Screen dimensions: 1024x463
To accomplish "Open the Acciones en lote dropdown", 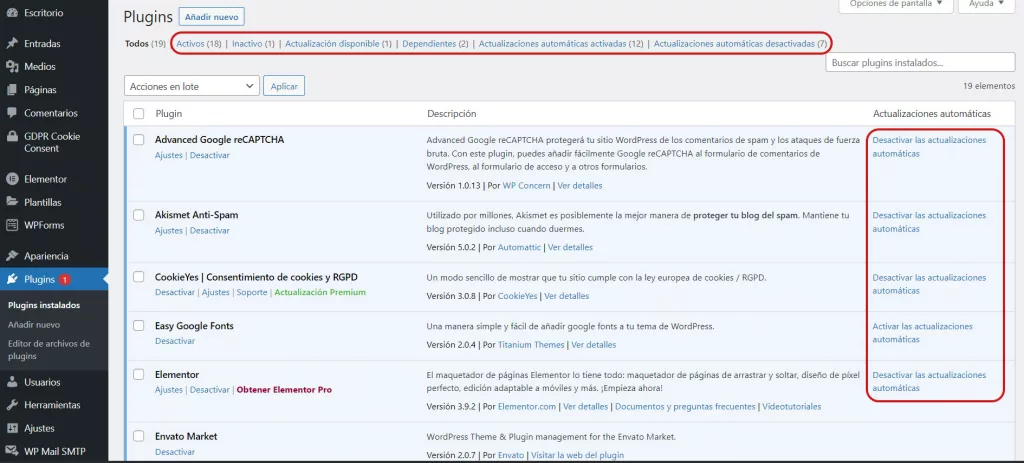I will (x=191, y=87).
